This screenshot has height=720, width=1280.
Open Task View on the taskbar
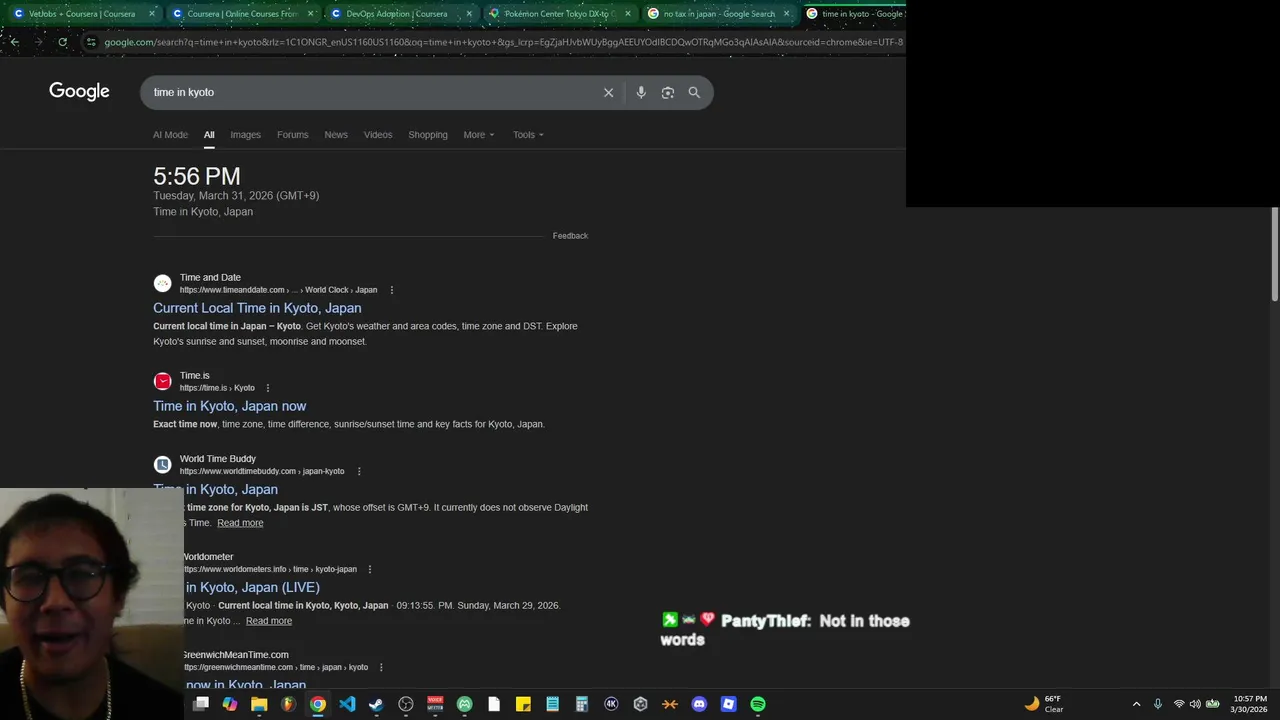[x=201, y=704]
